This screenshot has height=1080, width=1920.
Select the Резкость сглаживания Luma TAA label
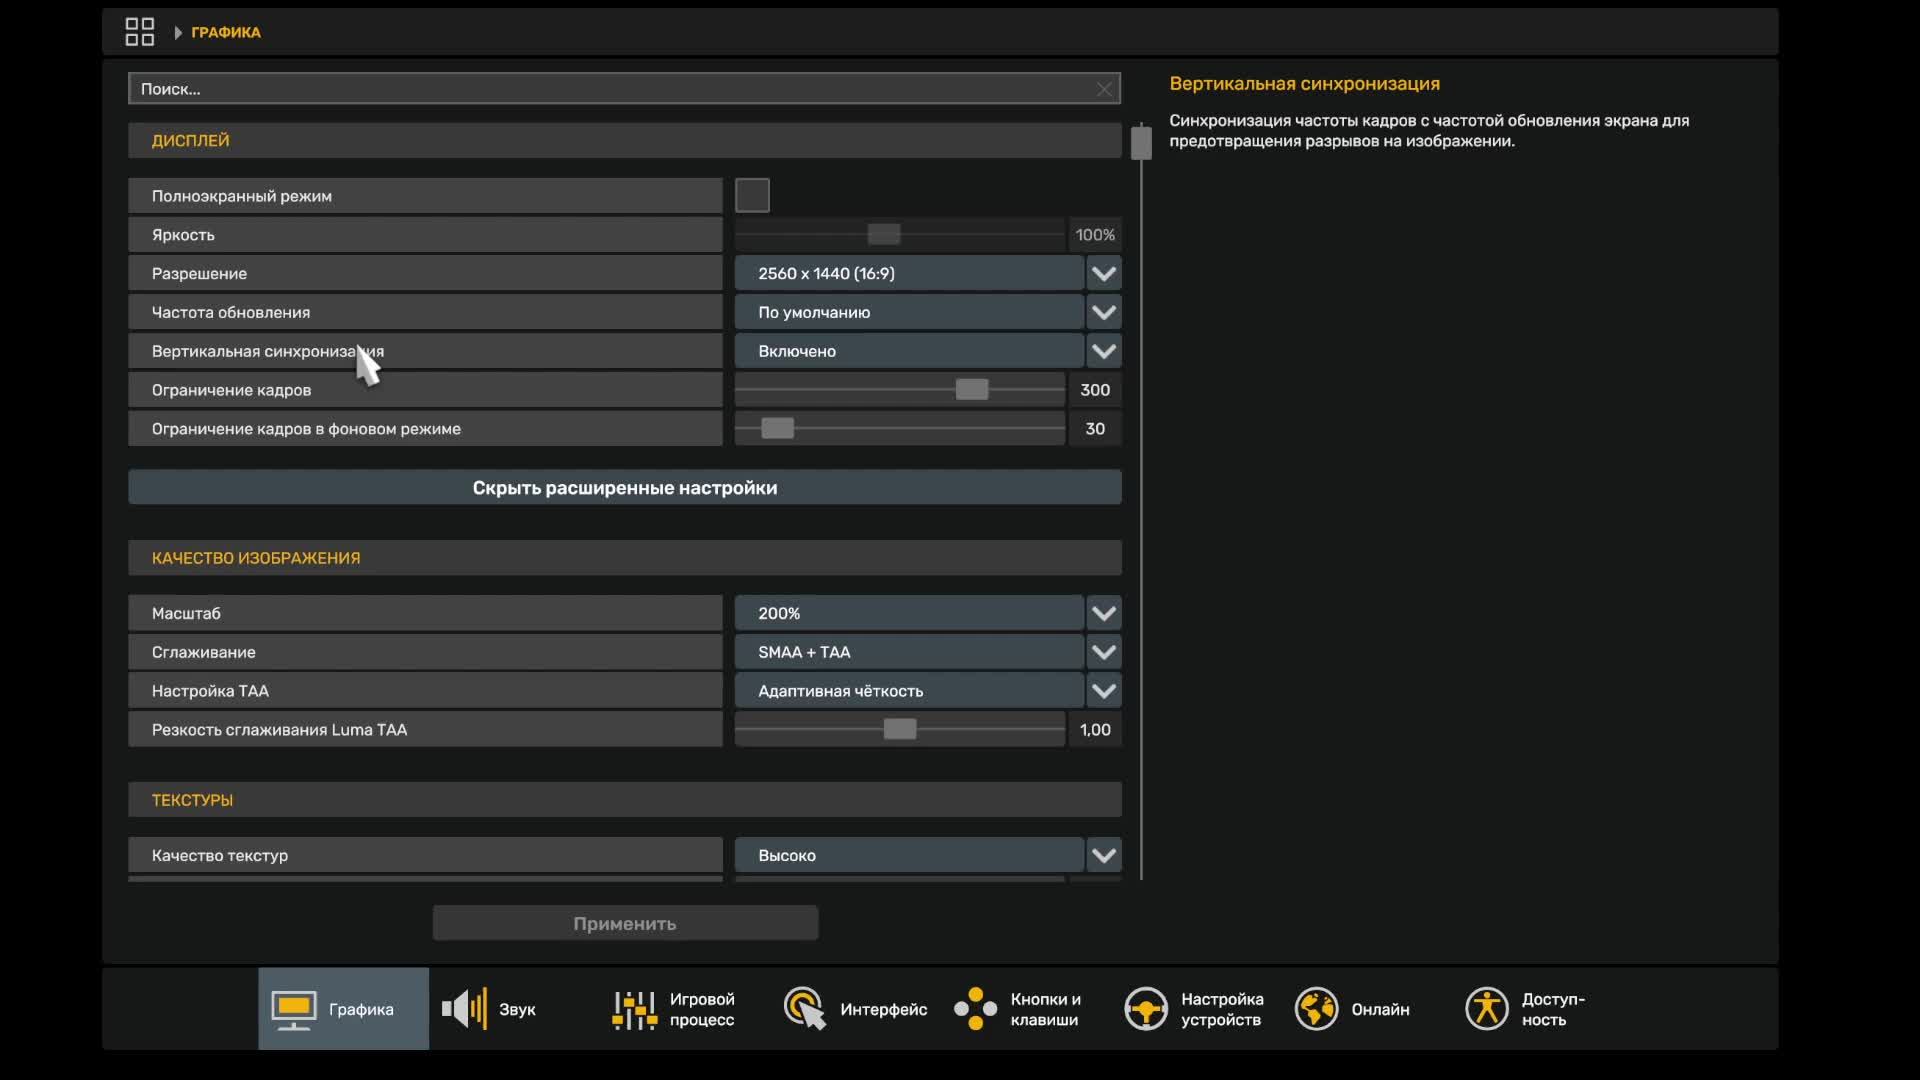point(279,730)
